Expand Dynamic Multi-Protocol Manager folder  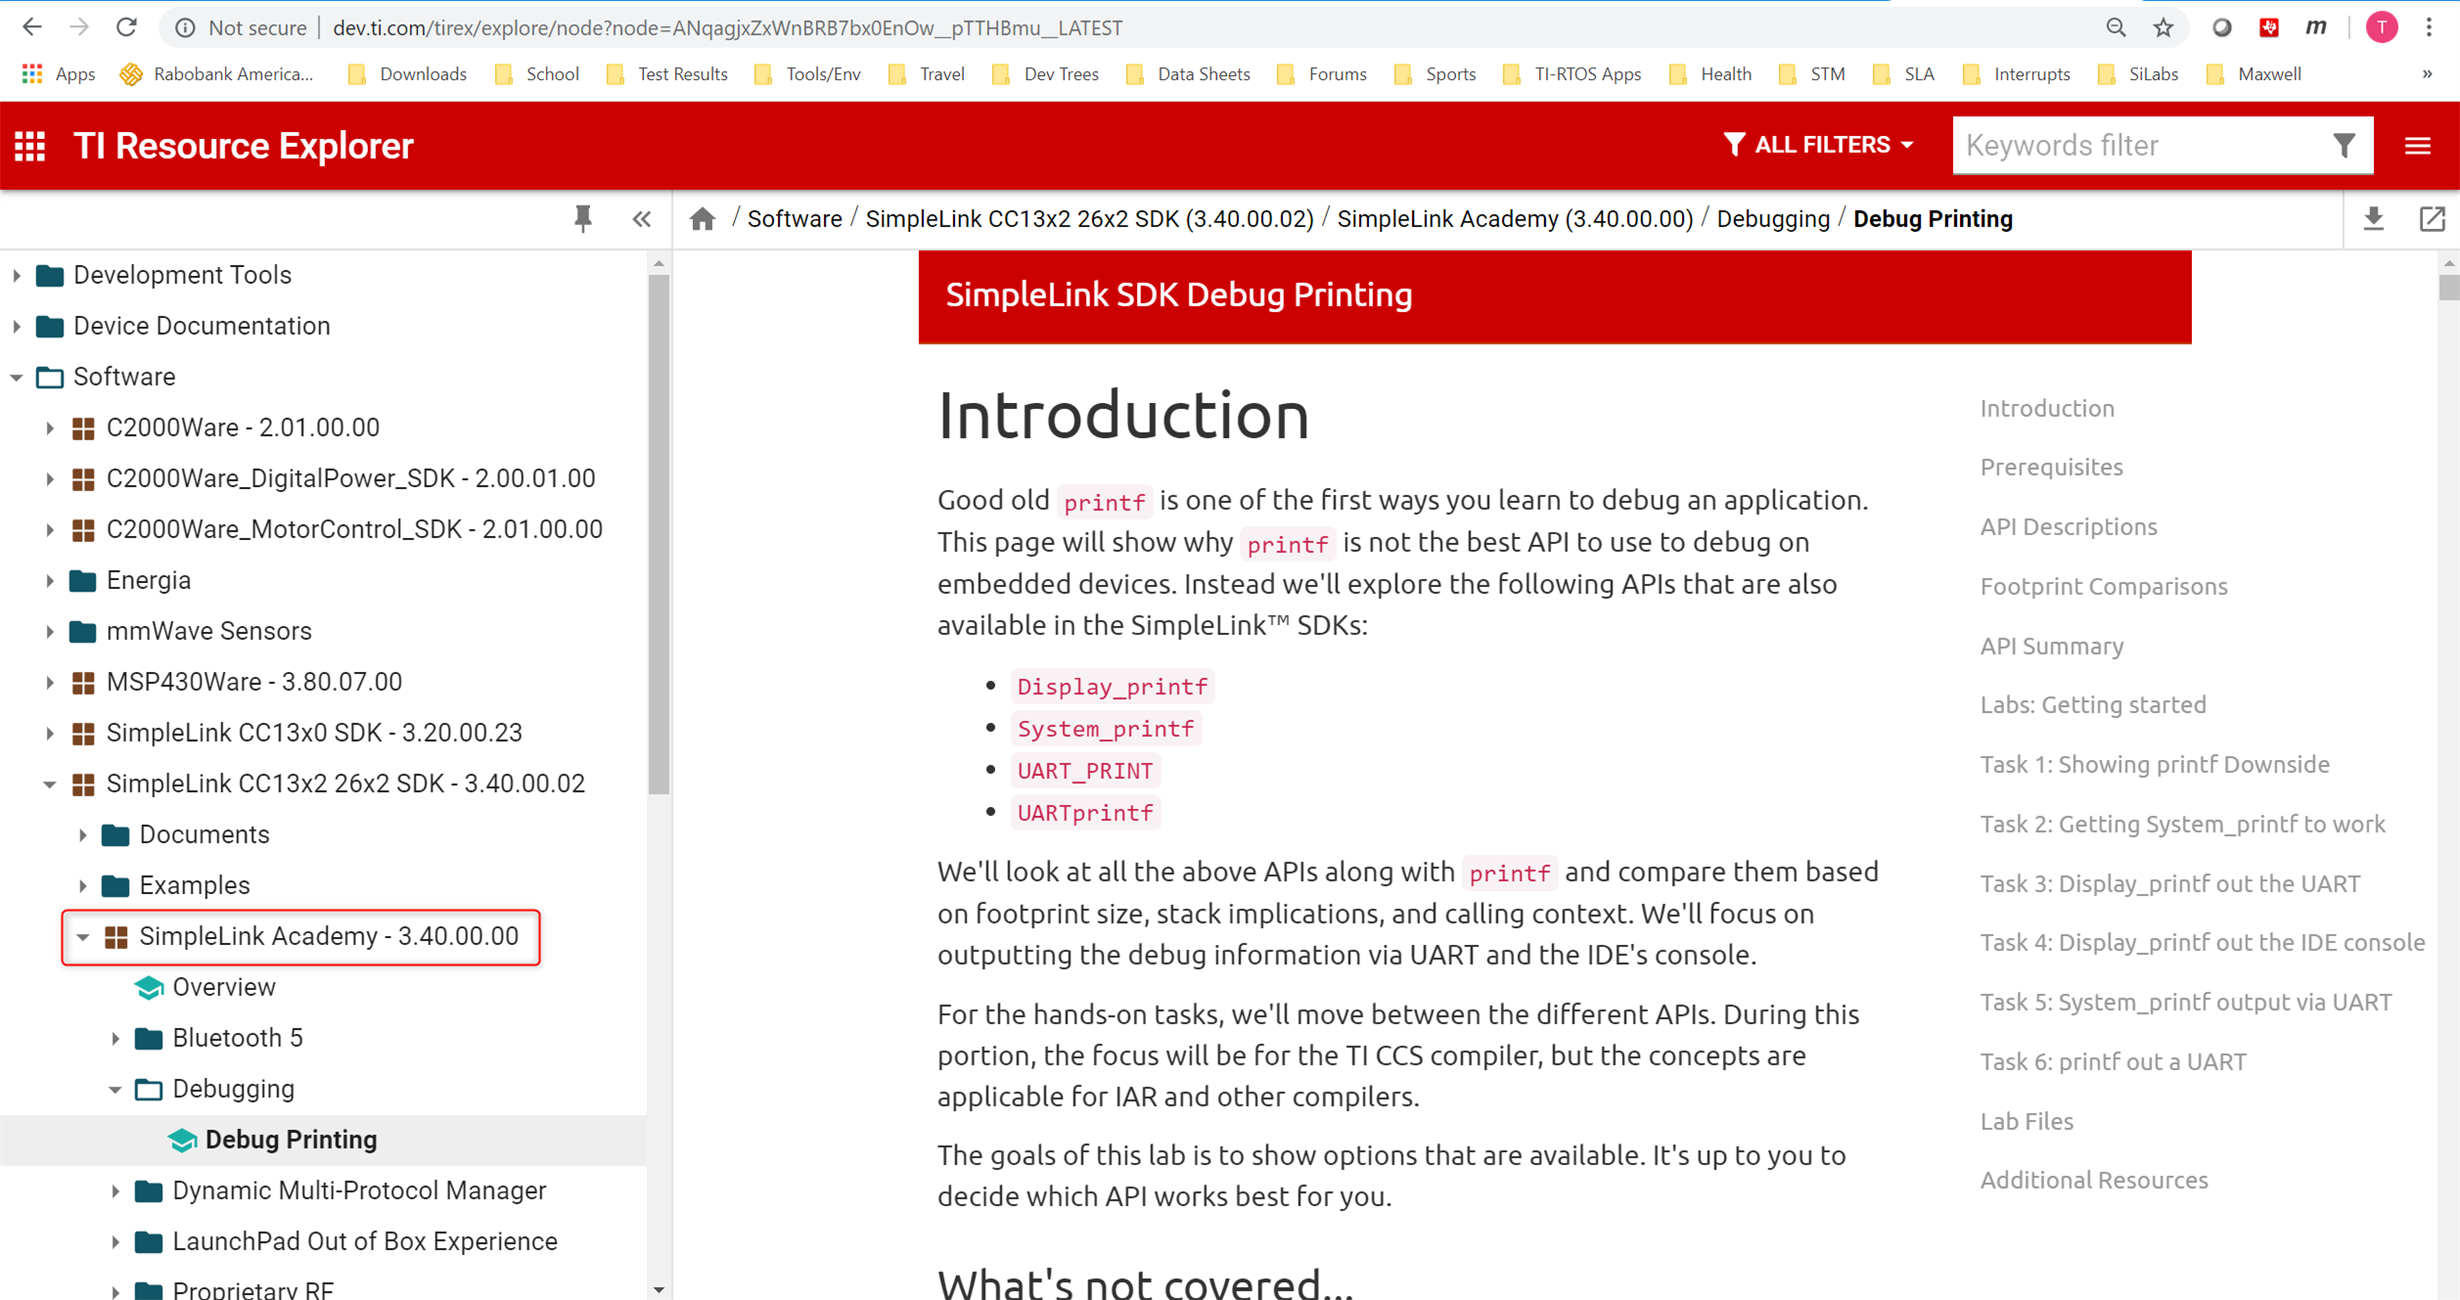115,1191
